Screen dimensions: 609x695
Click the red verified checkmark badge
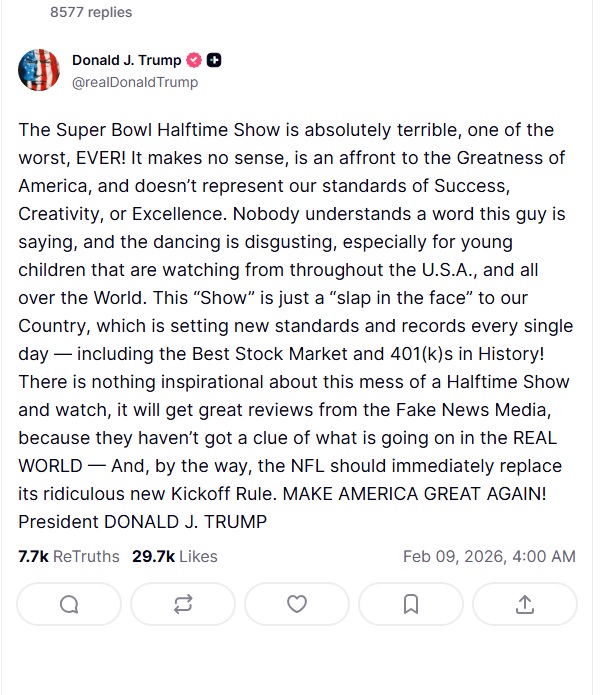194,61
